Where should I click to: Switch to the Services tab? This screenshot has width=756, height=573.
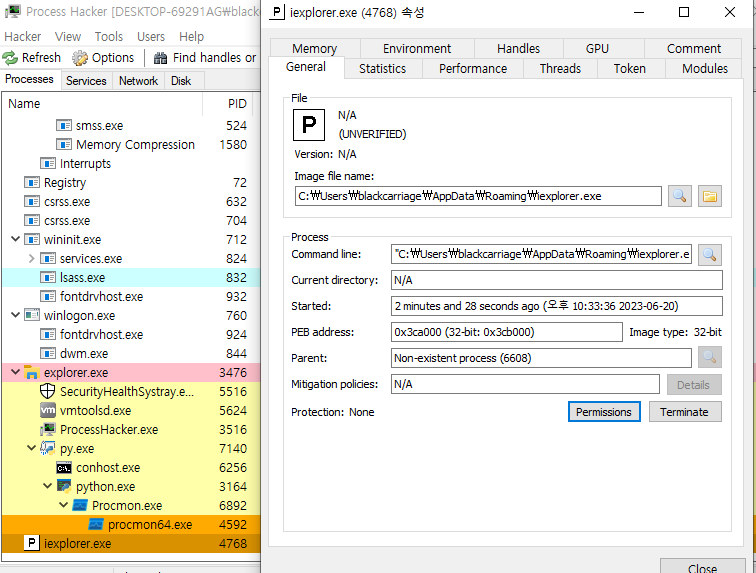pos(86,81)
